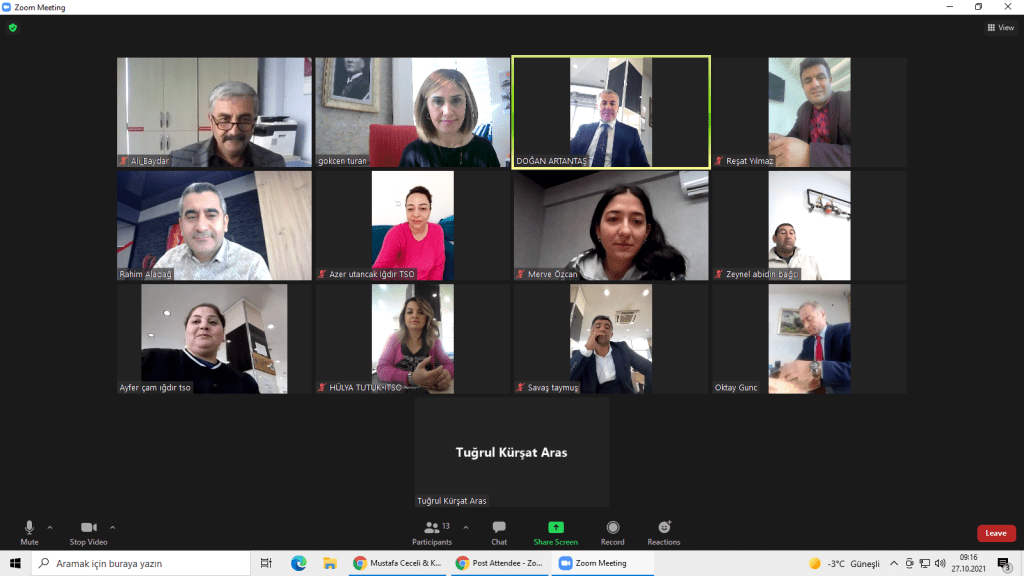This screenshot has width=1024, height=576.
Task: Click the Windows search box
Action: (x=140, y=563)
